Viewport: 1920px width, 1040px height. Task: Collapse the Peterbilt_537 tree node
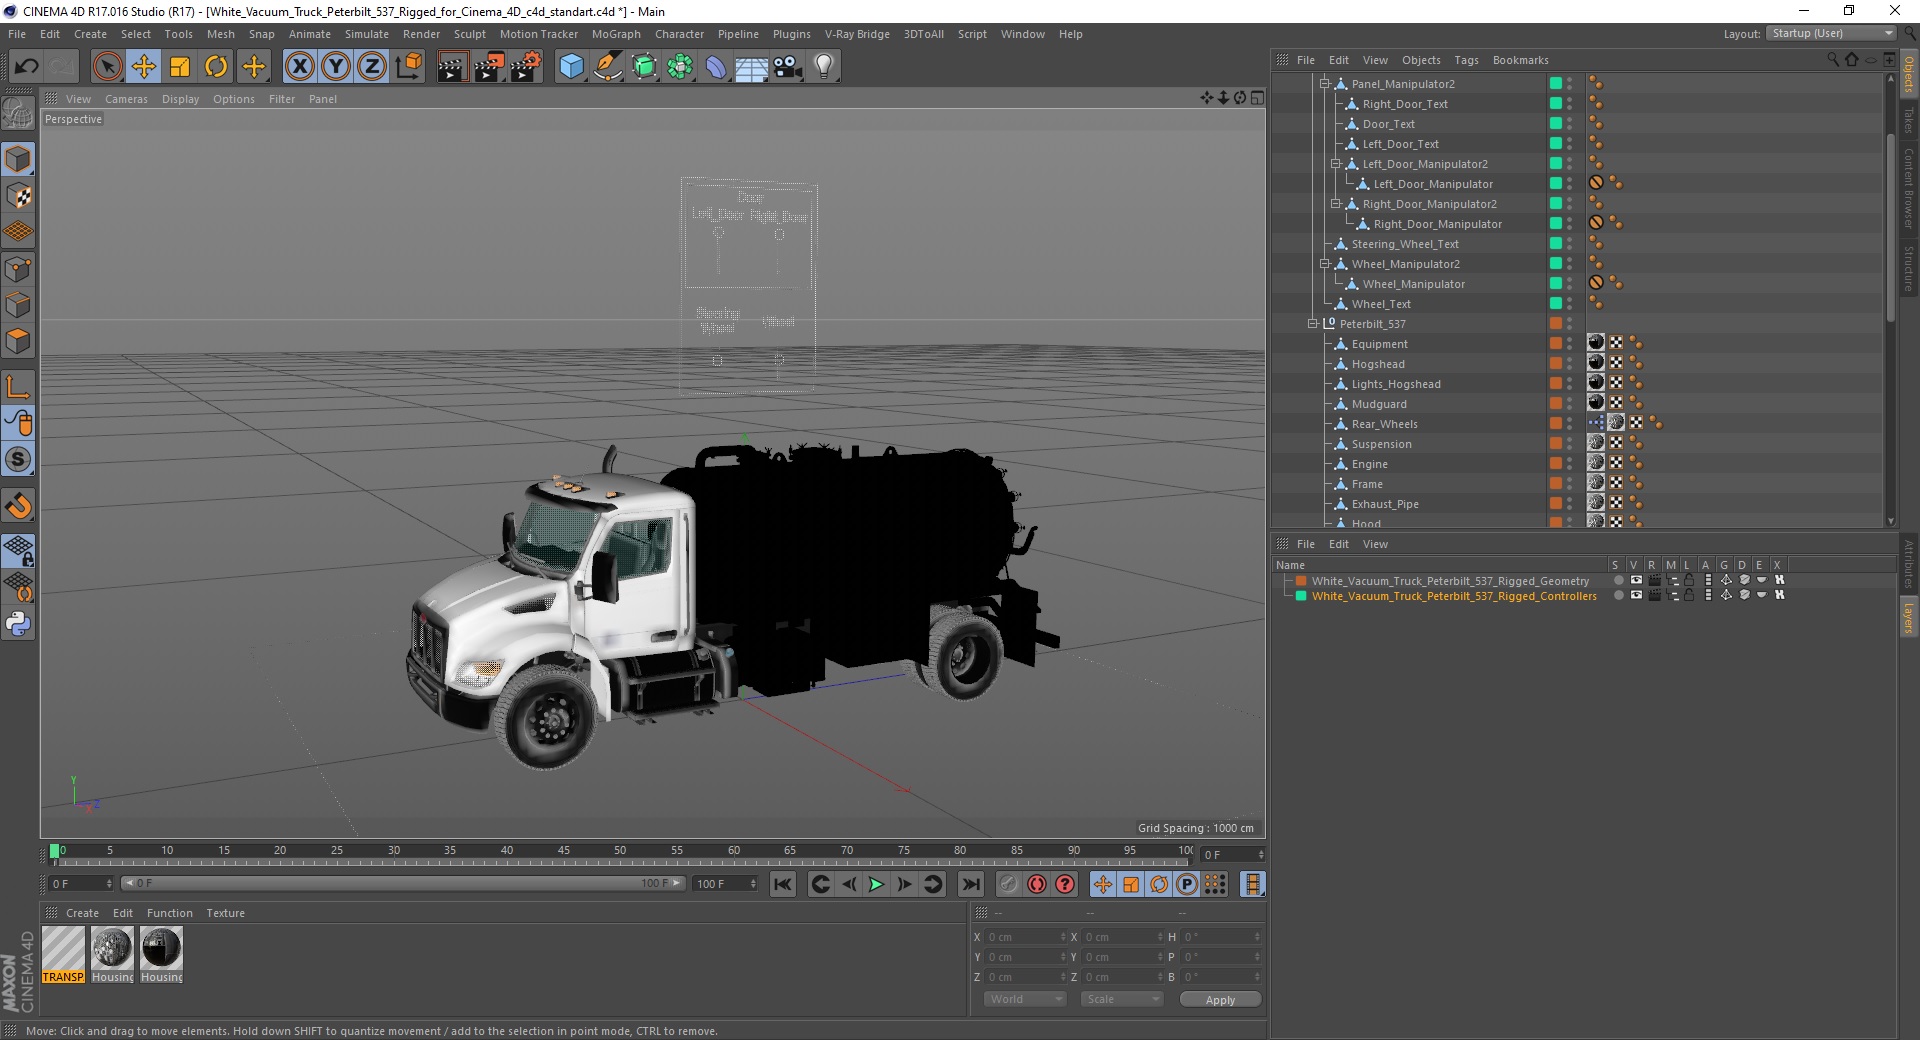coord(1313,324)
